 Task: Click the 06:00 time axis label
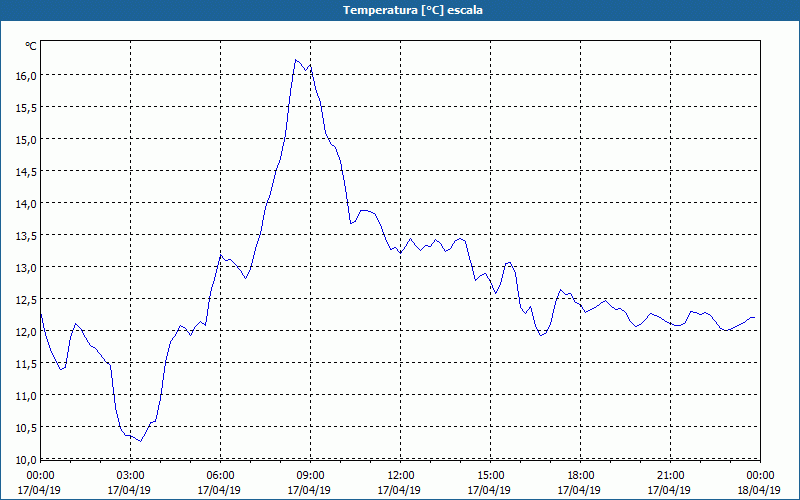click(x=221, y=476)
